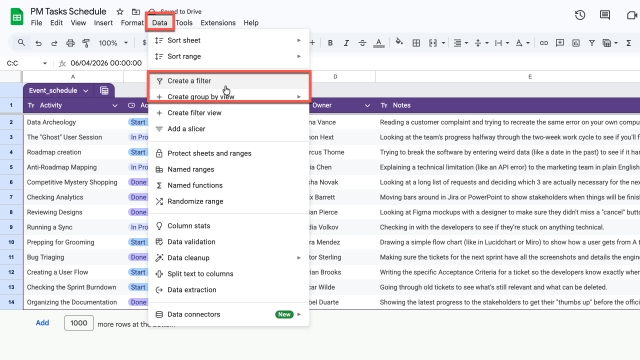Viewport: 640px width, 360px height.
Task: Open the functions sigma icon
Action: (629, 43)
